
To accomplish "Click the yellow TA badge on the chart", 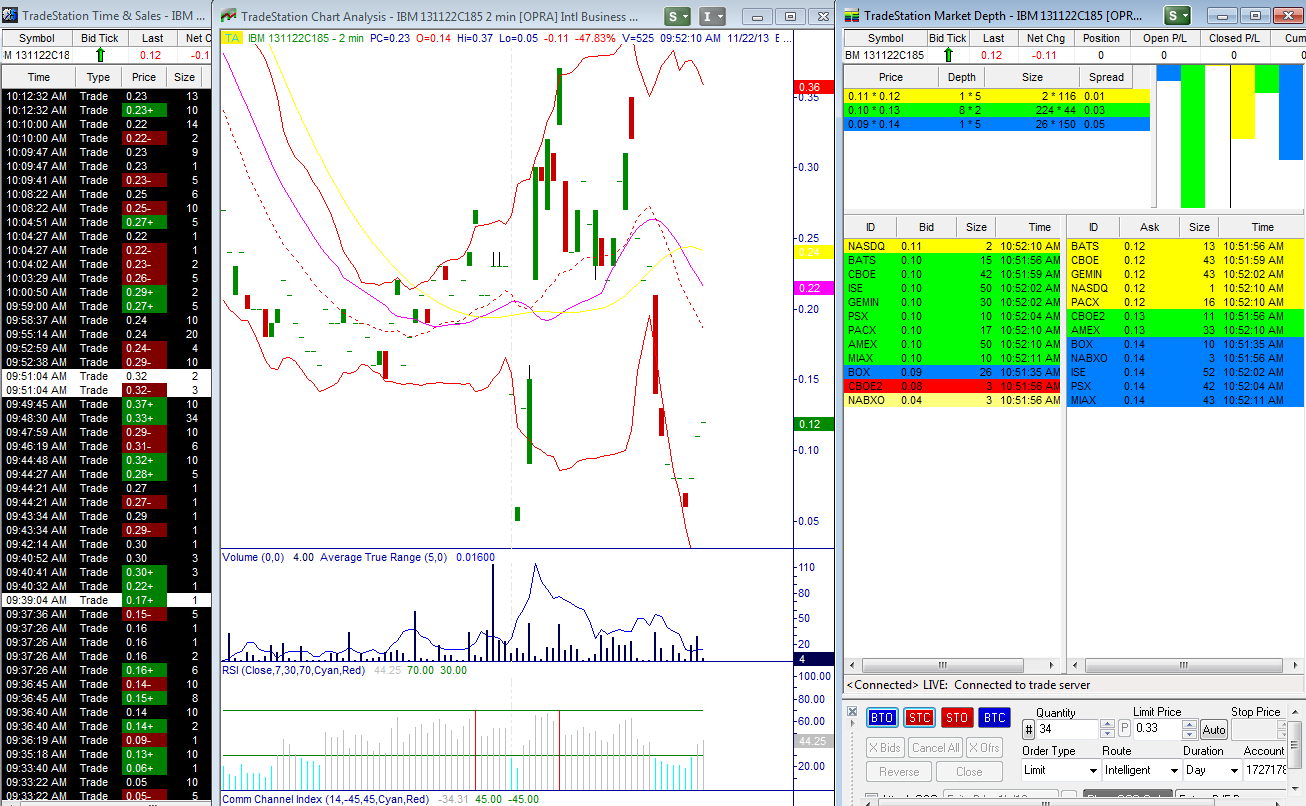I will coord(232,38).
